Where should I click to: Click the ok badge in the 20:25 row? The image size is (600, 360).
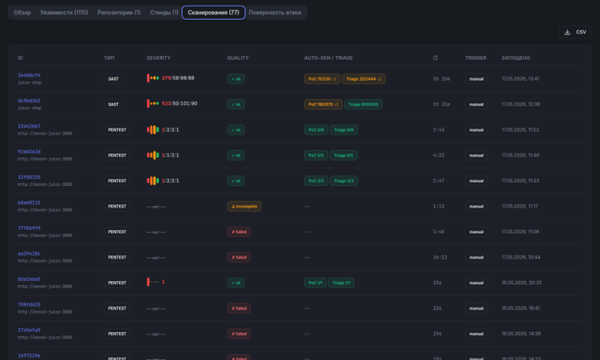click(x=236, y=283)
